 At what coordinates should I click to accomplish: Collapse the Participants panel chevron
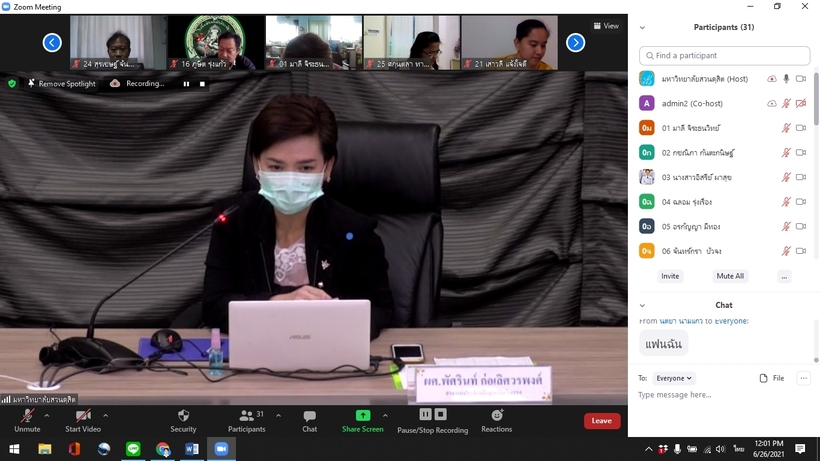click(x=642, y=28)
